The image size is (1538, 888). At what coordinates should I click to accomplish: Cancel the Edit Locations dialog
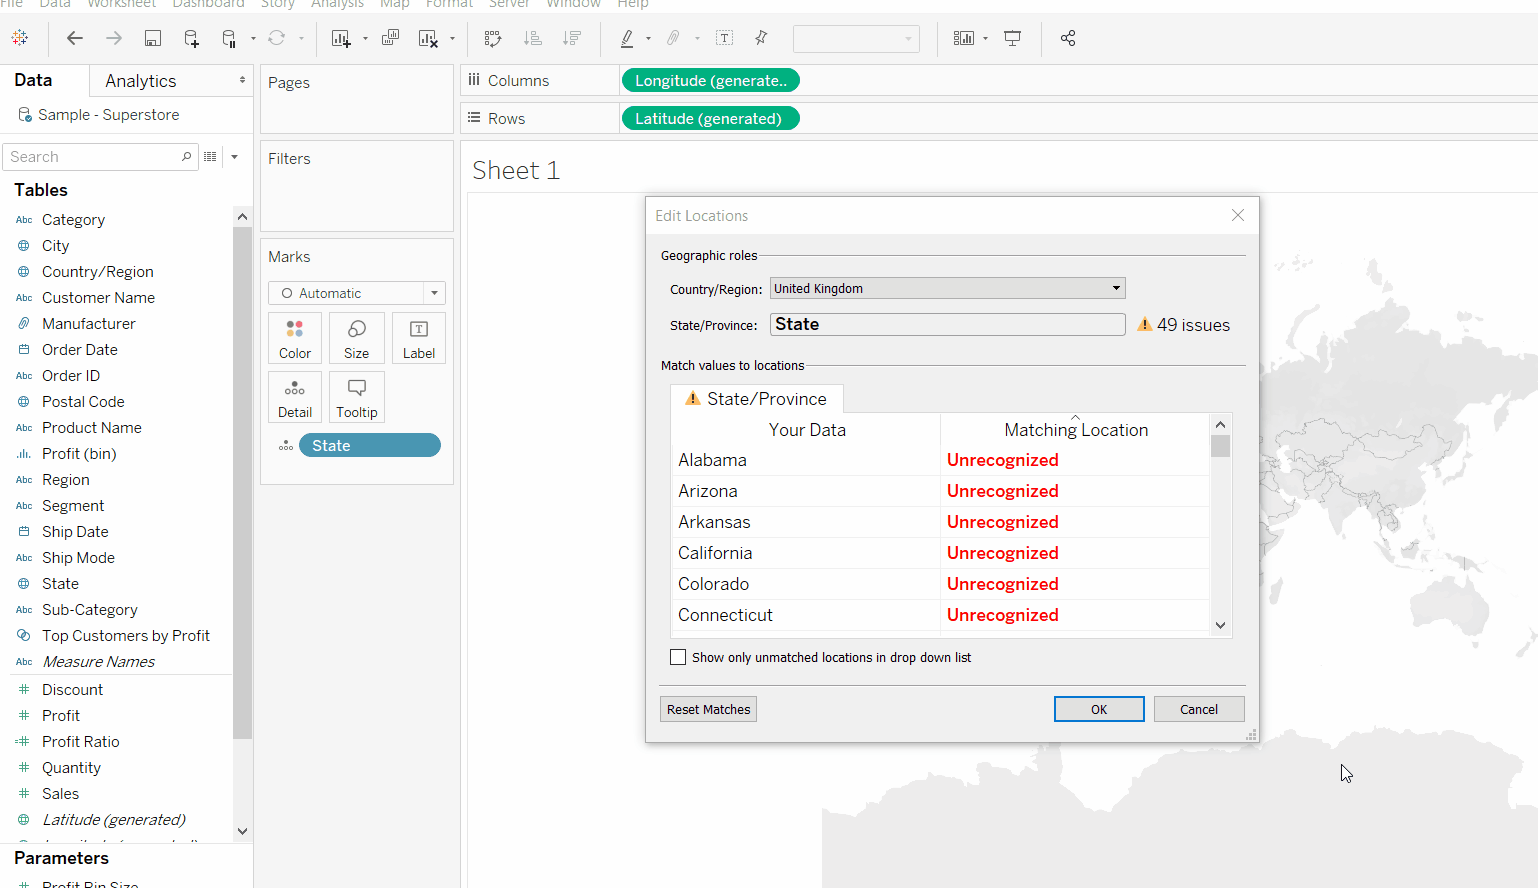[1198, 709]
